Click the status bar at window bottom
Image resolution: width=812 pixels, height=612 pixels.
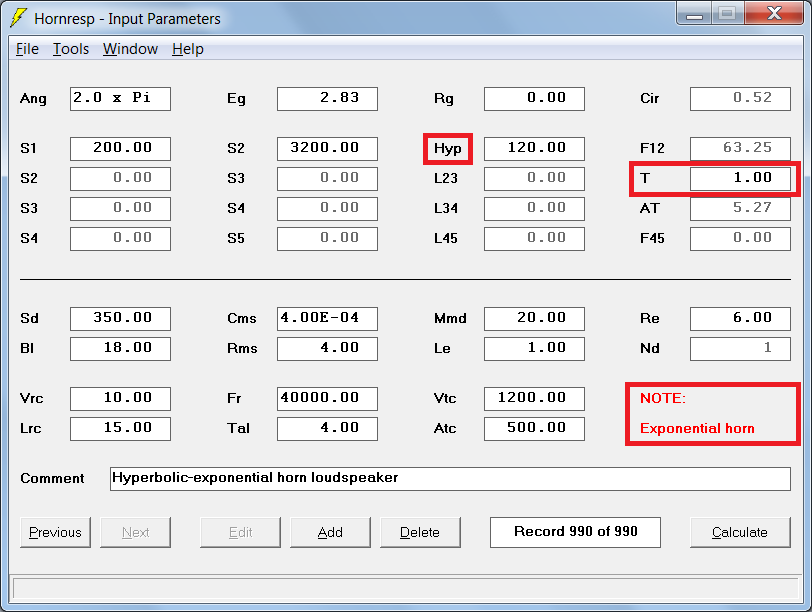coord(406,589)
